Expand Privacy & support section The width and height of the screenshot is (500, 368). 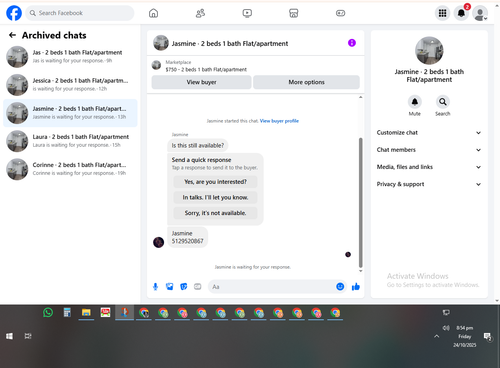pos(429,184)
